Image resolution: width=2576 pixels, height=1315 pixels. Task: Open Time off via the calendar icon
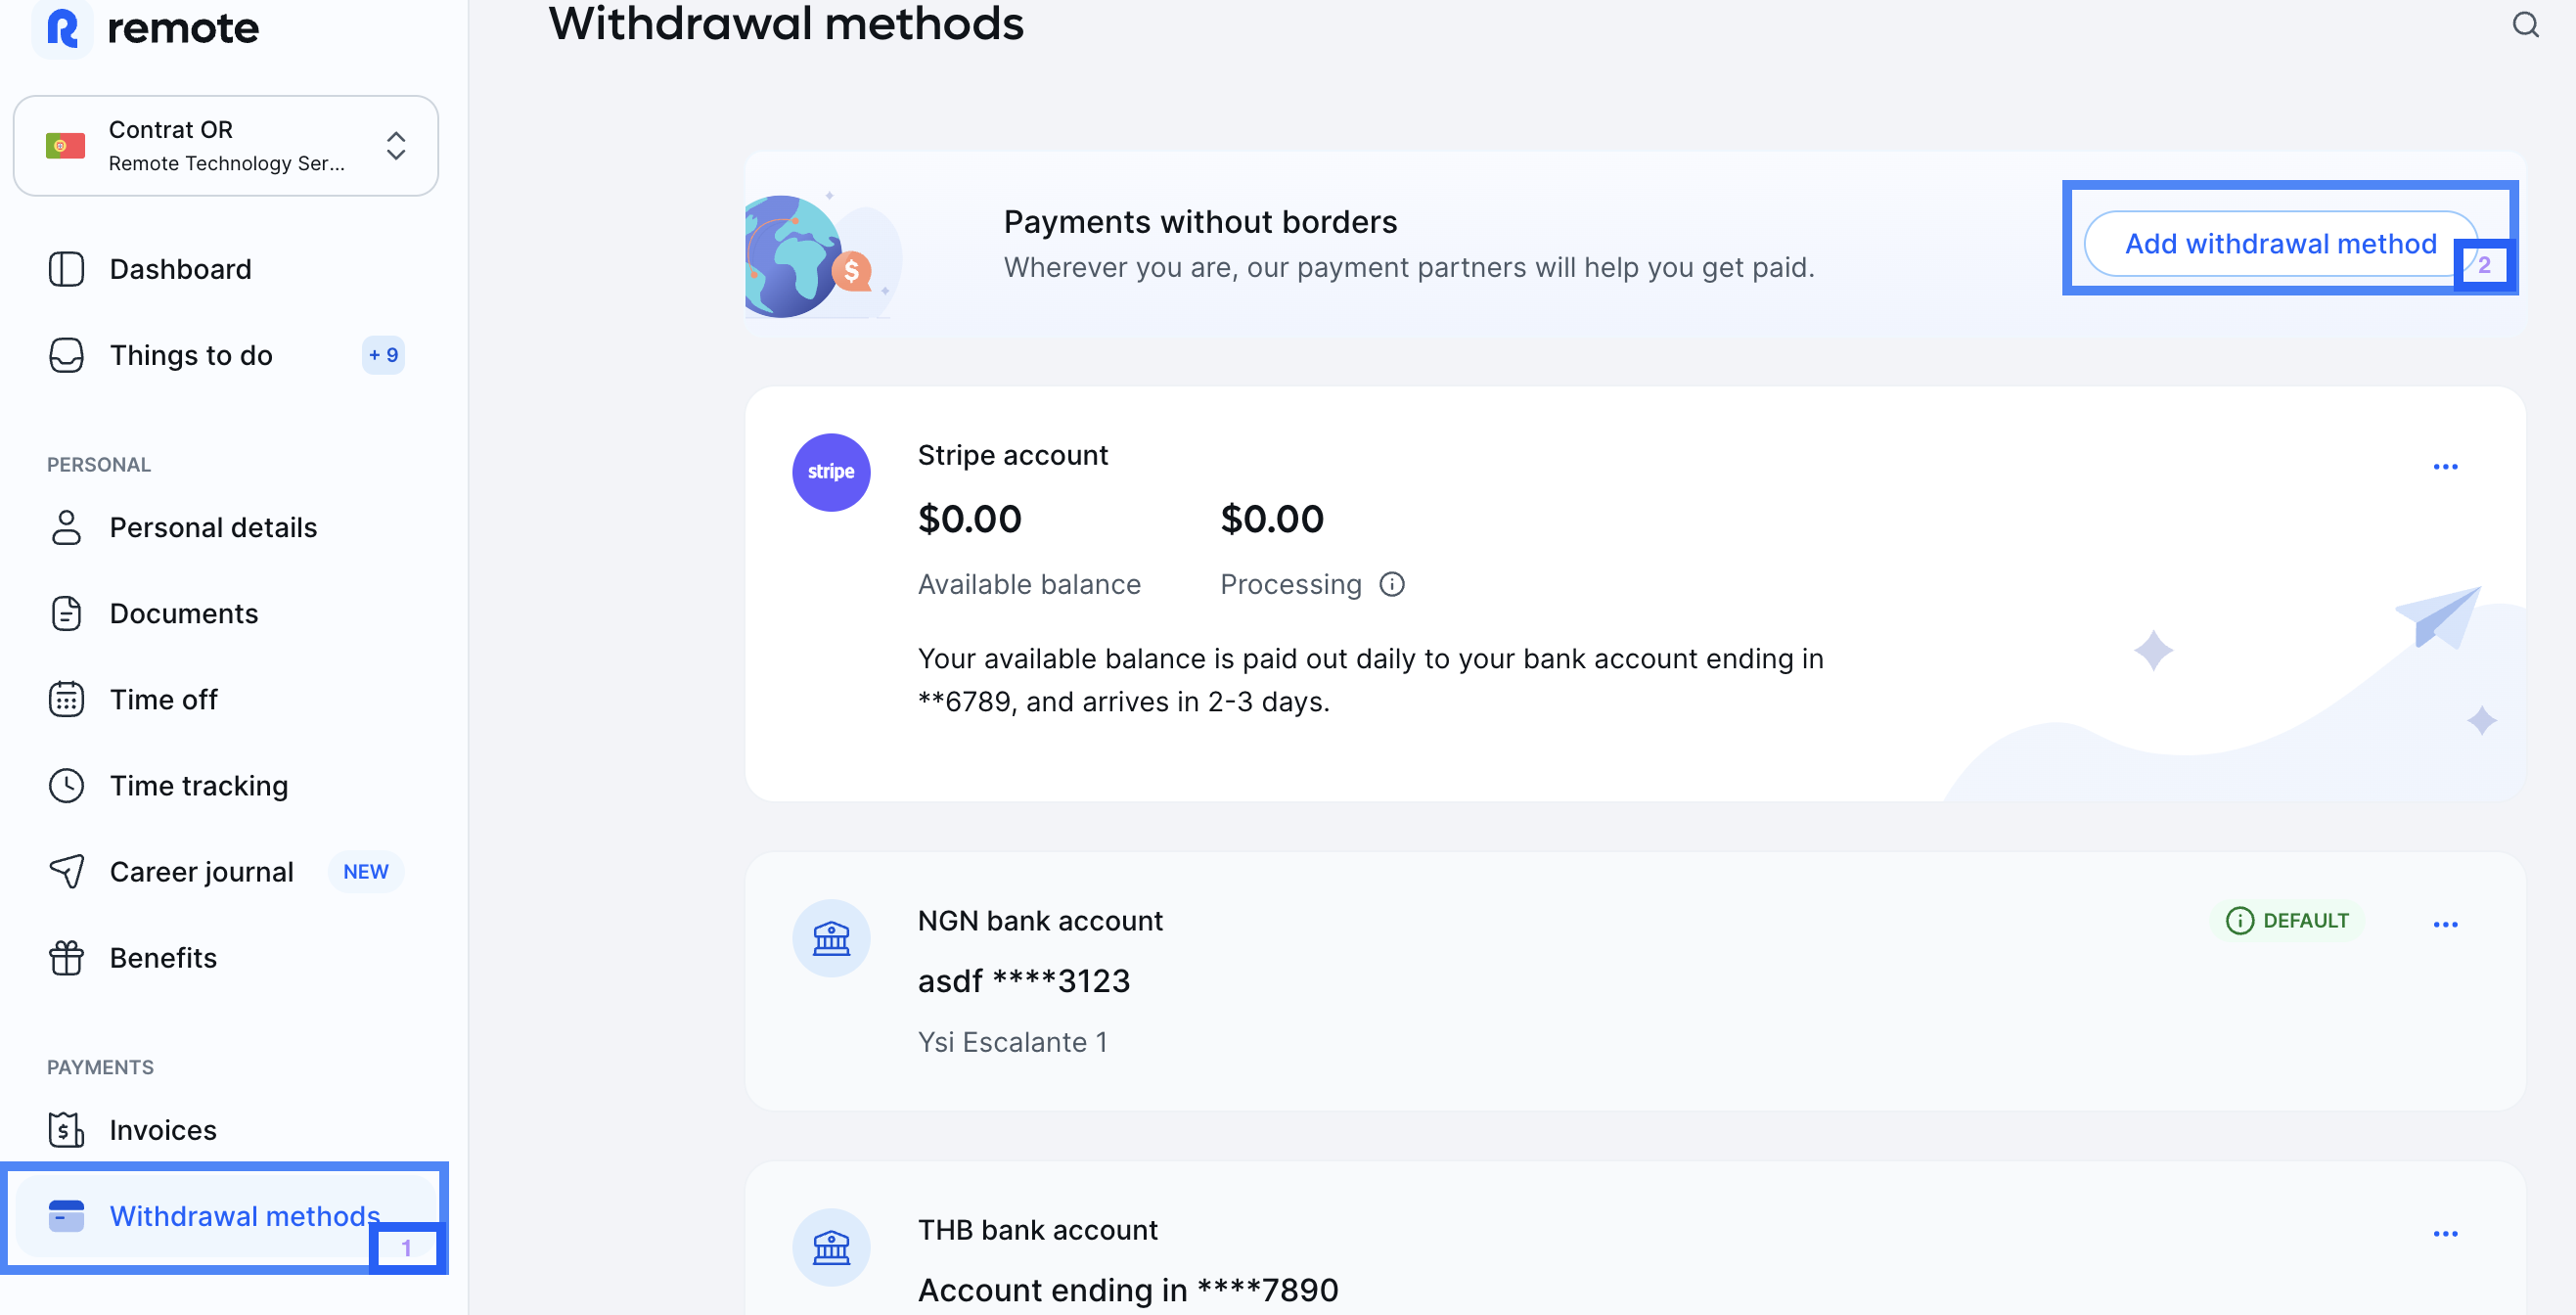[x=66, y=699]
